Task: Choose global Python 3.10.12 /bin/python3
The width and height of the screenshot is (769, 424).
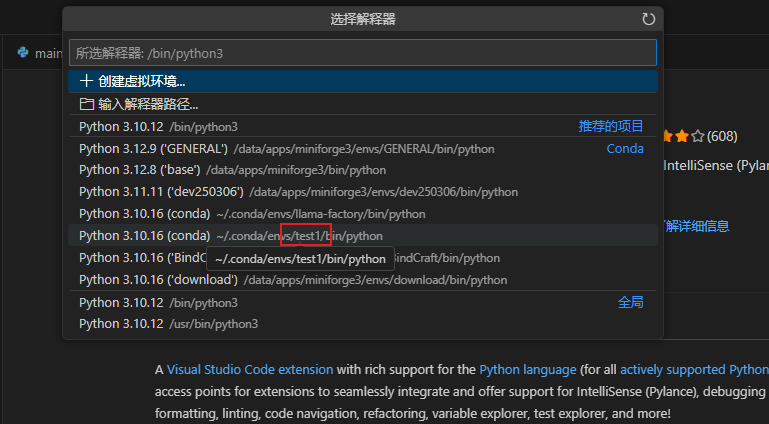Action: [x=363, y=302]
